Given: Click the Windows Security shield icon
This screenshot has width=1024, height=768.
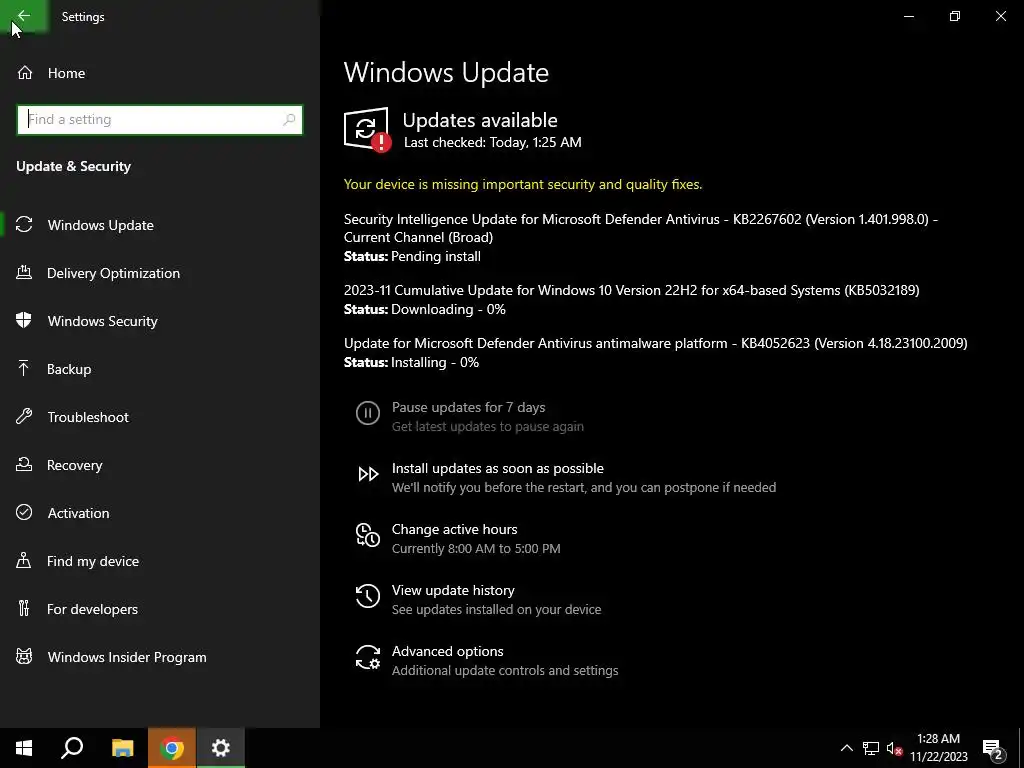Looking at the screenshot, I should (24, 321).
